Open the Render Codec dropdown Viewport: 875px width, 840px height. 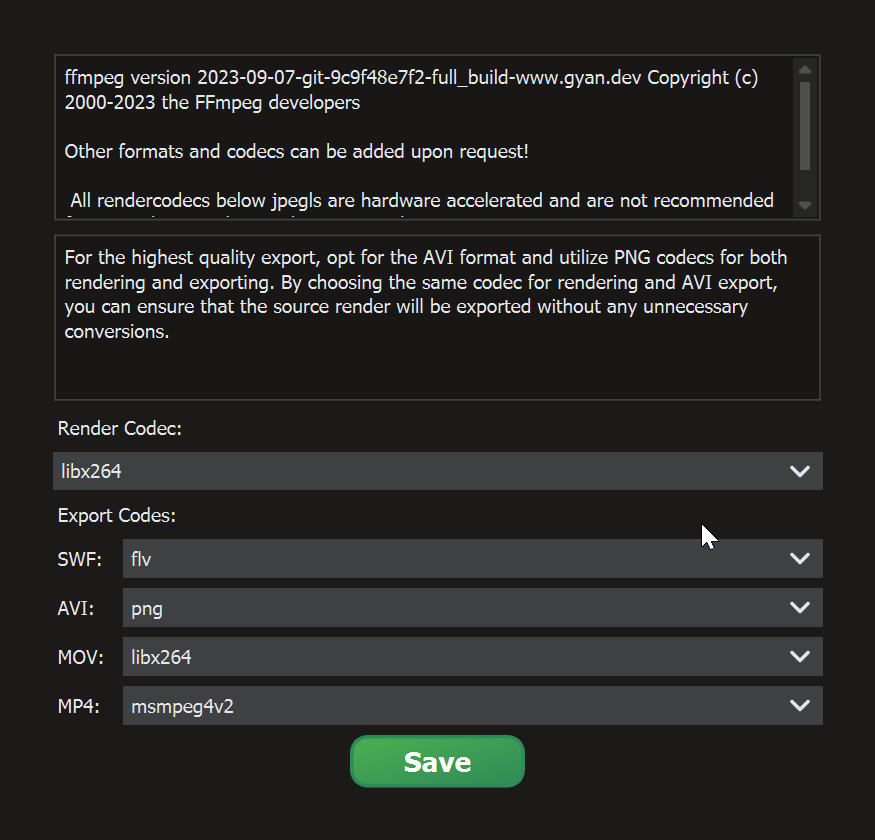point(437,471)
